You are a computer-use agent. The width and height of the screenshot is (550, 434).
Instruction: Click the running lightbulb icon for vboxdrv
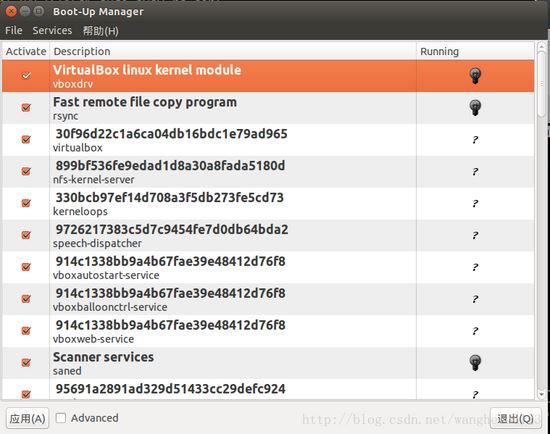475,76
